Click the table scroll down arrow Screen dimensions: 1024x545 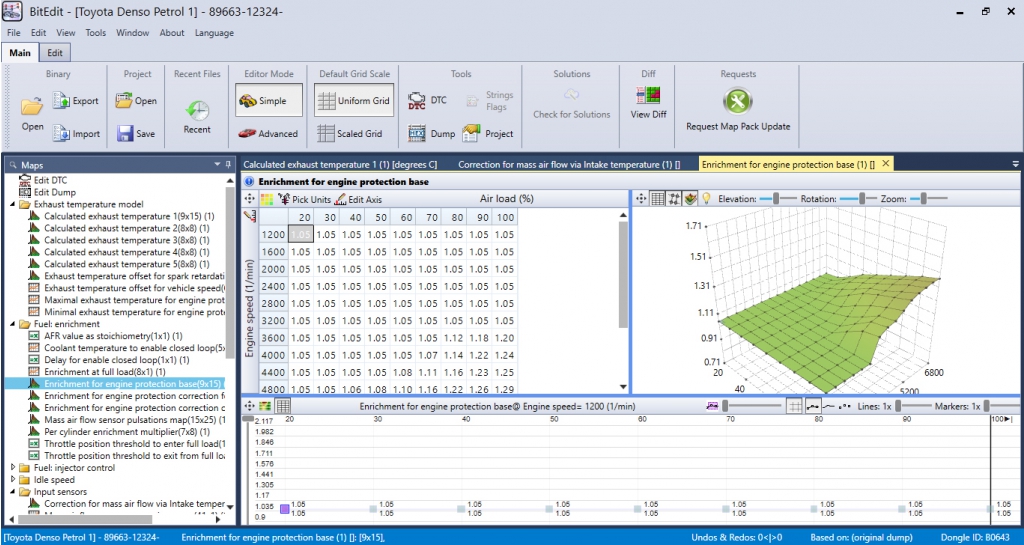click(x=623, y=387)
